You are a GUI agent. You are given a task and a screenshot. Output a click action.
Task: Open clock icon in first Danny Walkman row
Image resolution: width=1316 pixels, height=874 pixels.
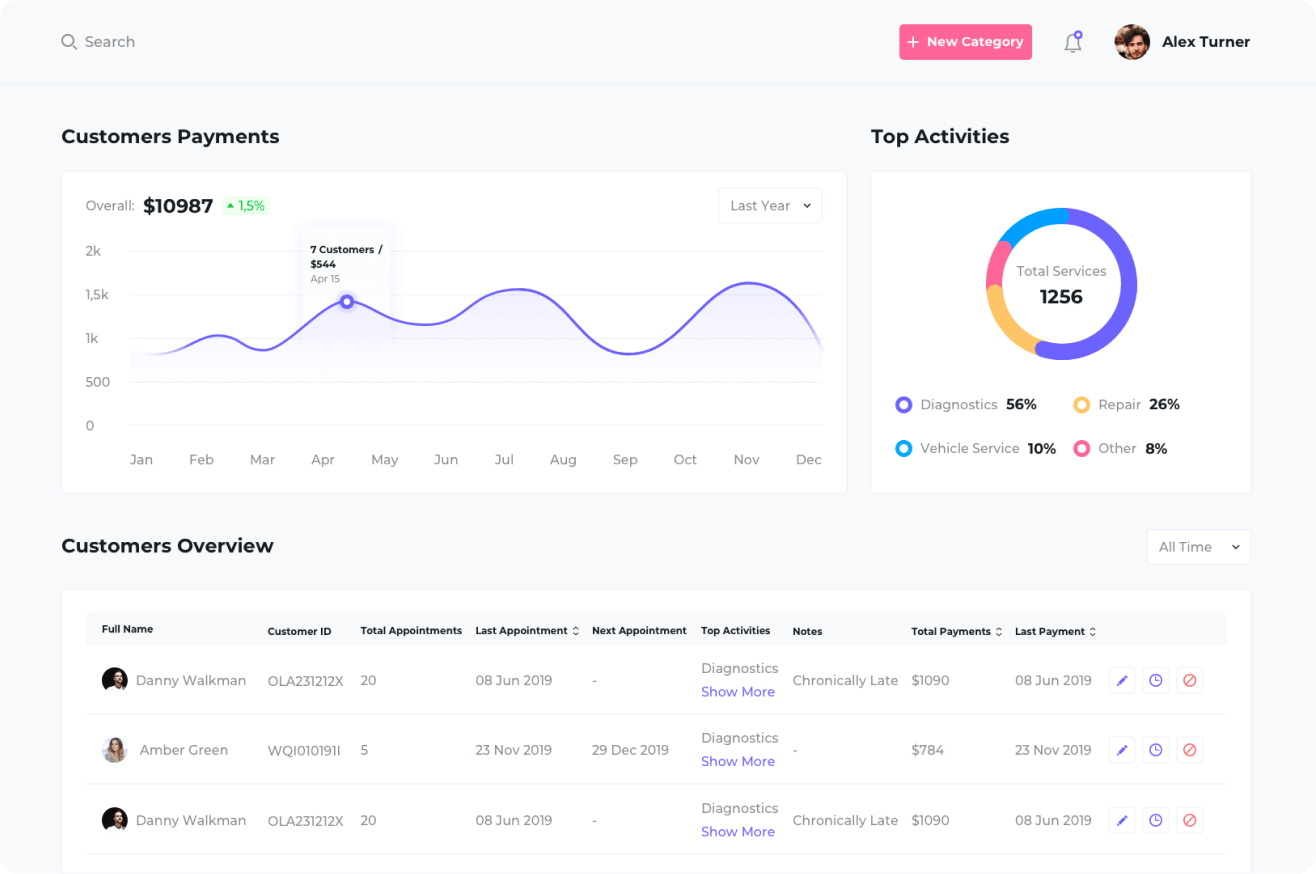1156,680
